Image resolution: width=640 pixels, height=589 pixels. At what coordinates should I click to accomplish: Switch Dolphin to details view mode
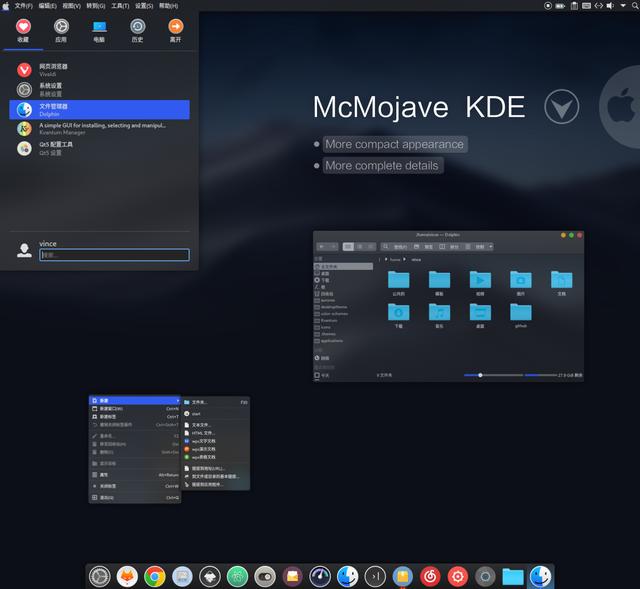(371, 247)
